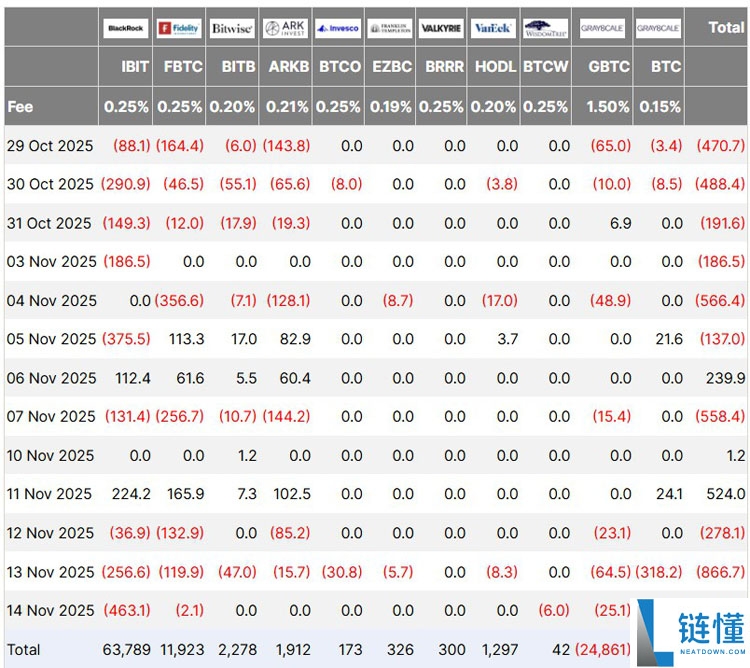Image resolution: width=750 pixels, height=668 pixels.
Task: Select the EZBC ticker header
Action: point(392,66)
